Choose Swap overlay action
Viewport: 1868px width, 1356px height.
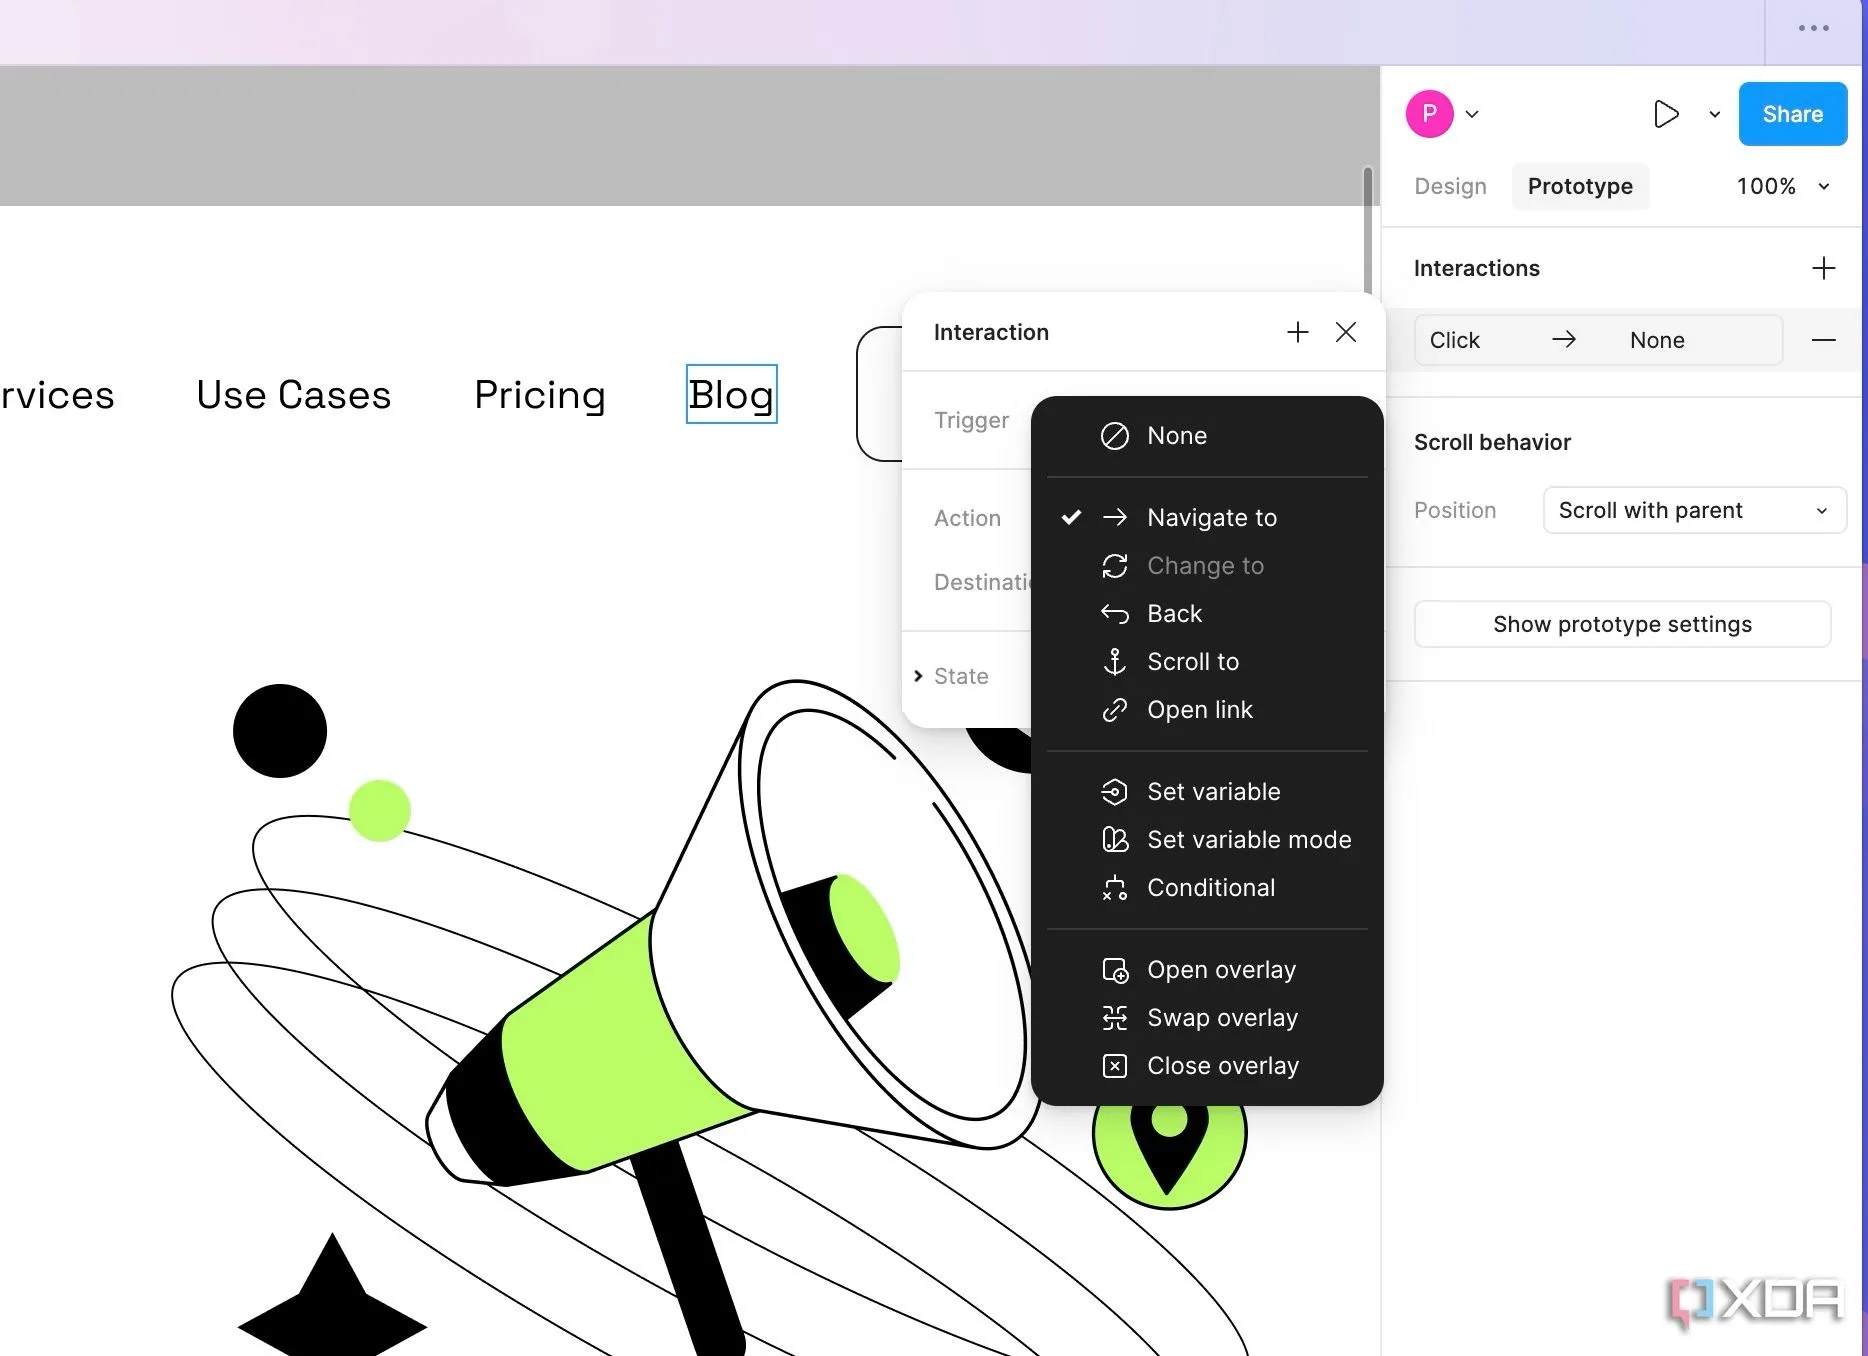pos(1207,1018)
